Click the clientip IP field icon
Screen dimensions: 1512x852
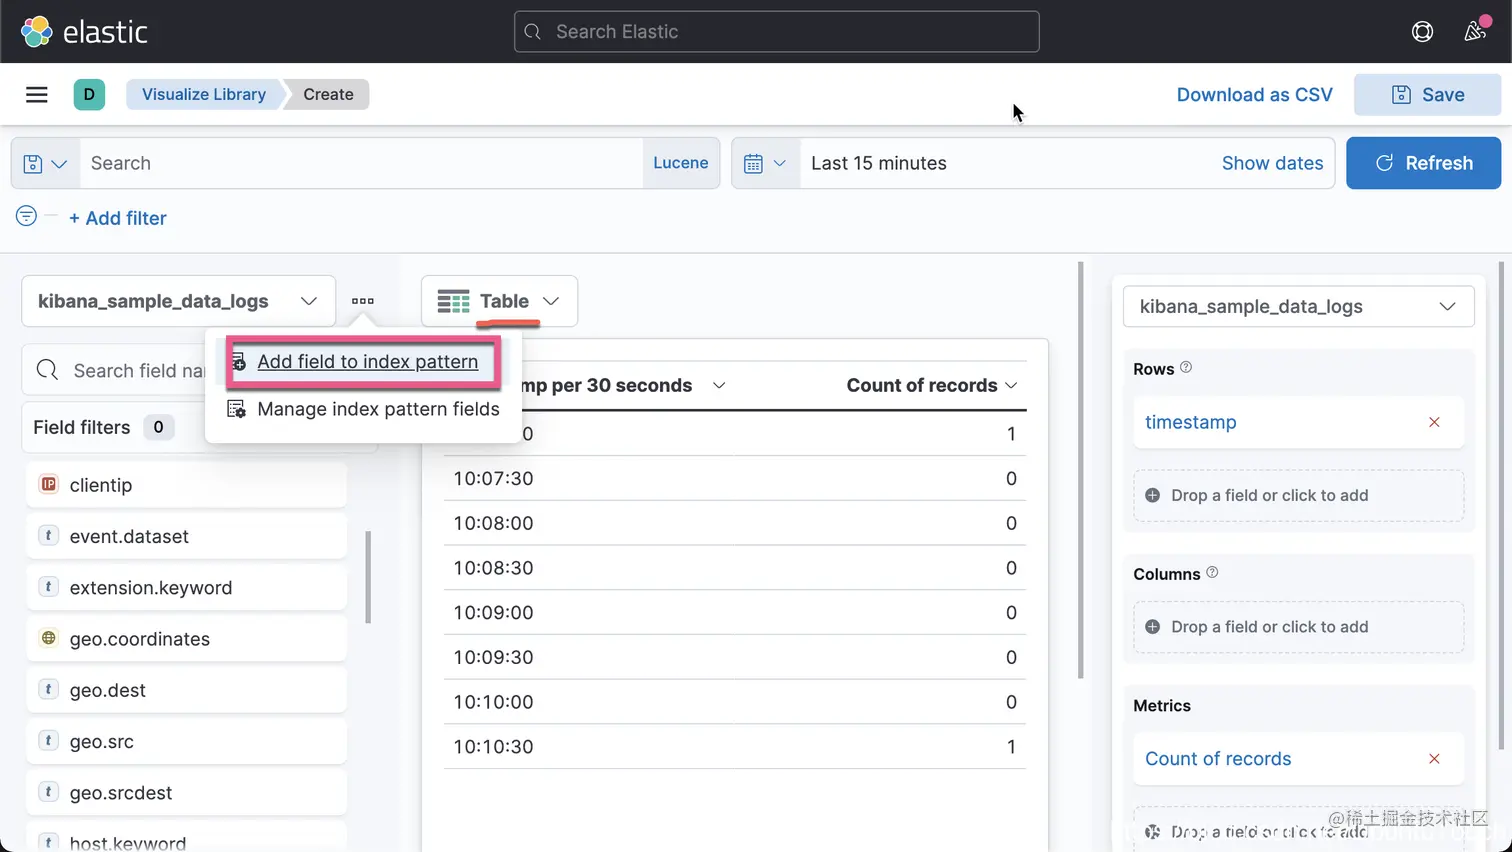click(48, 484)
